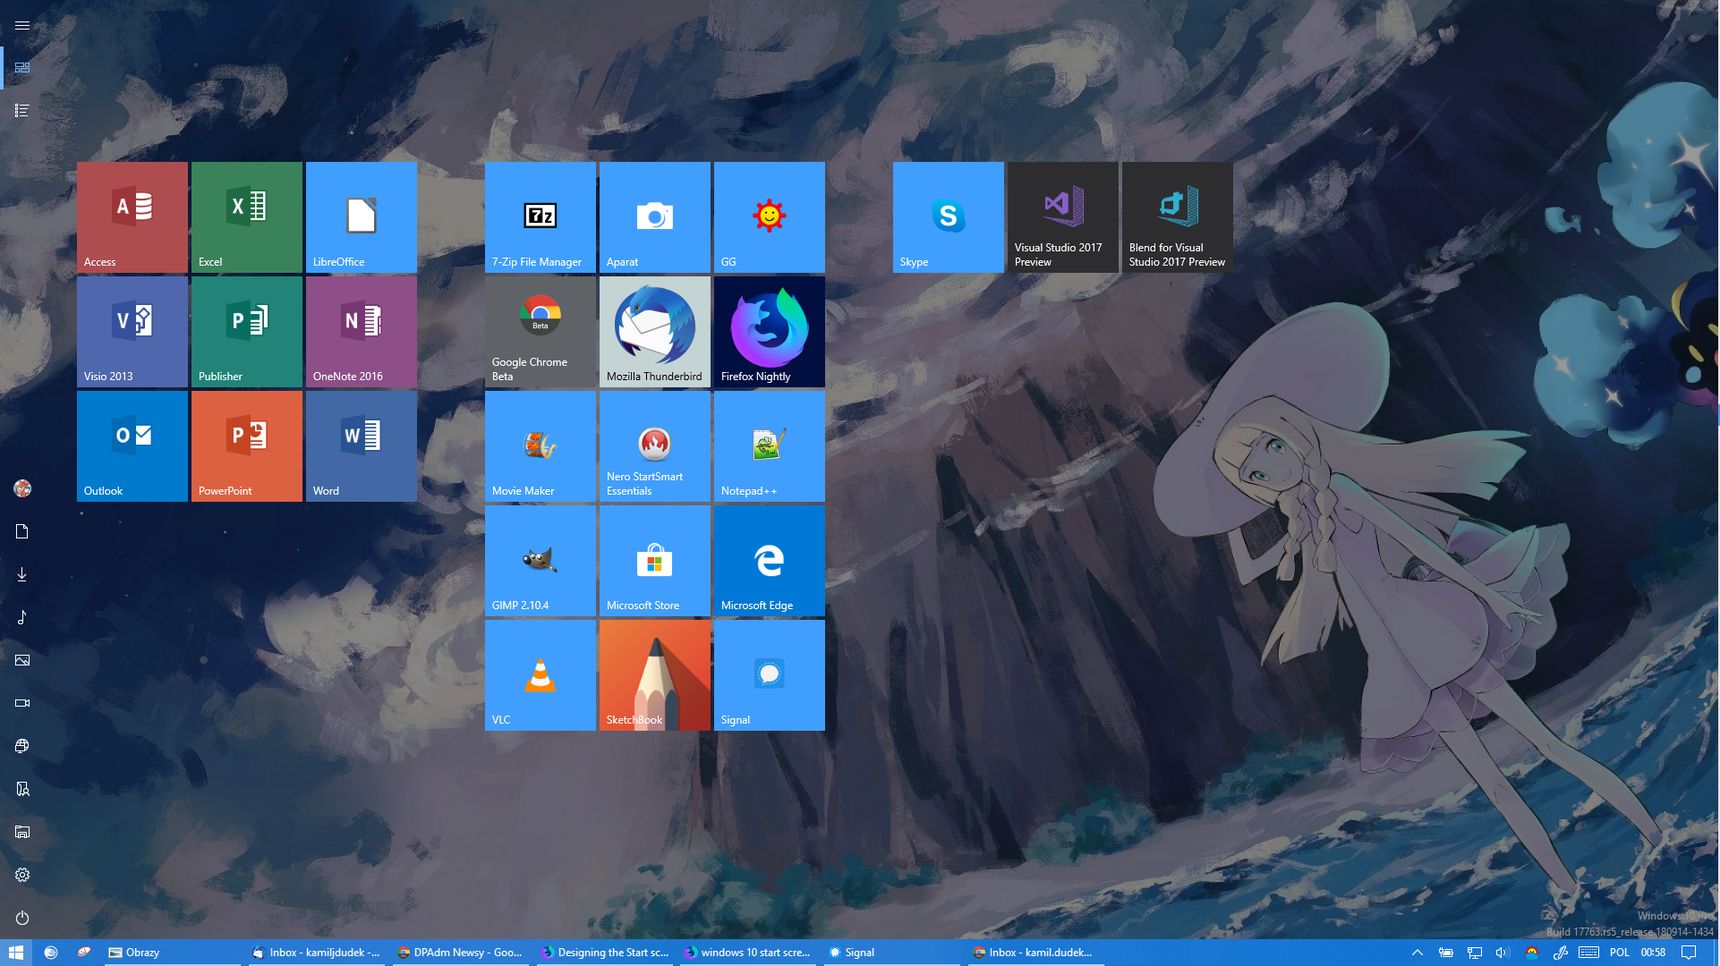Show hidden tray icons chevron
Image resolution: width=1720 pixels, height=966 pixels.
click(1417, 953)
